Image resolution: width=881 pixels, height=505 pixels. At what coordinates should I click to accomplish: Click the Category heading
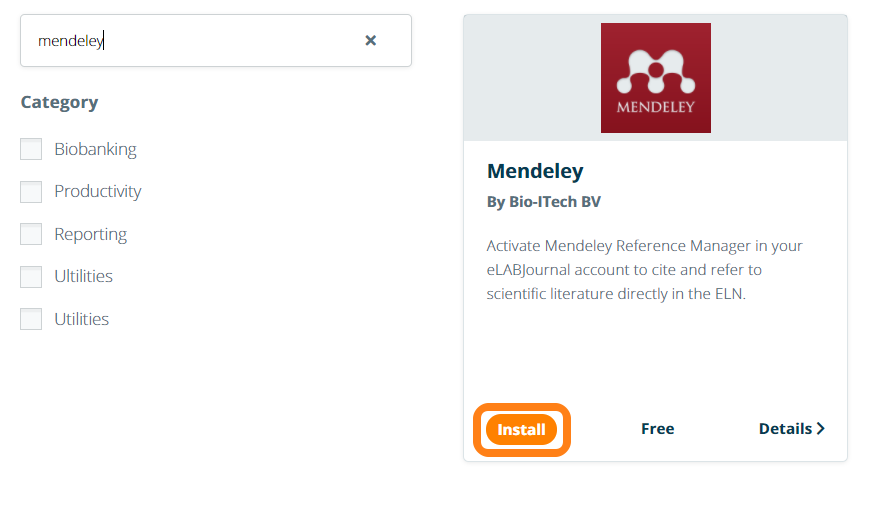59,102
